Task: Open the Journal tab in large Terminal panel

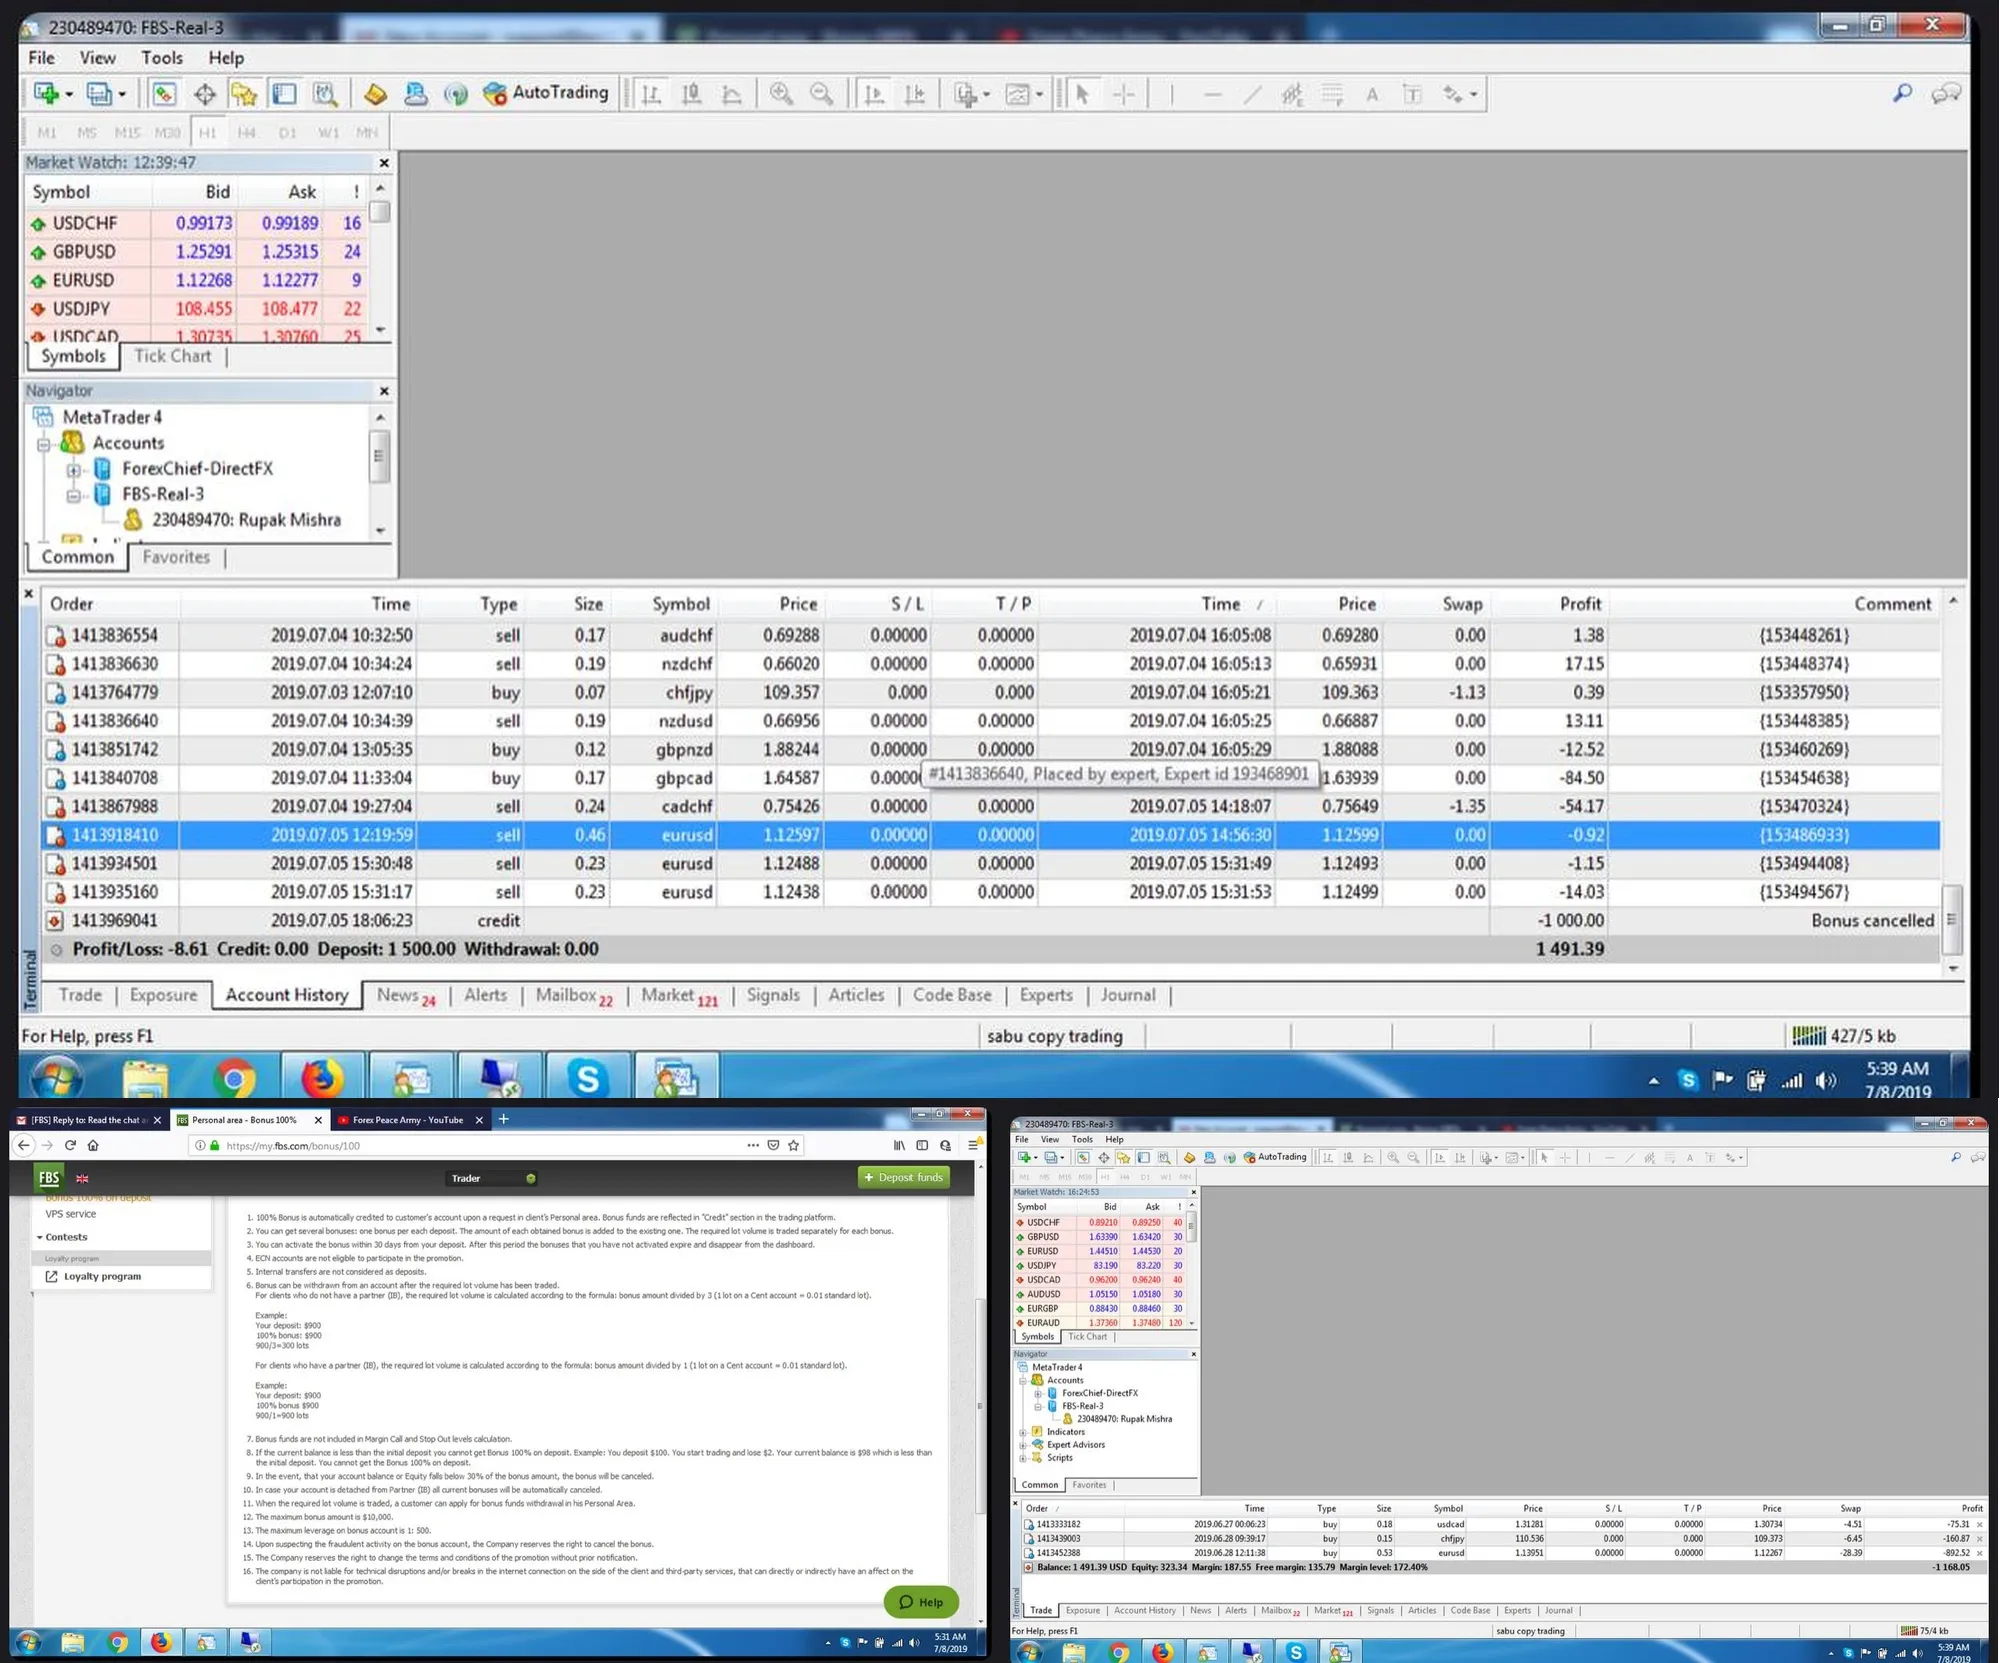Action: click(1128, 995)
